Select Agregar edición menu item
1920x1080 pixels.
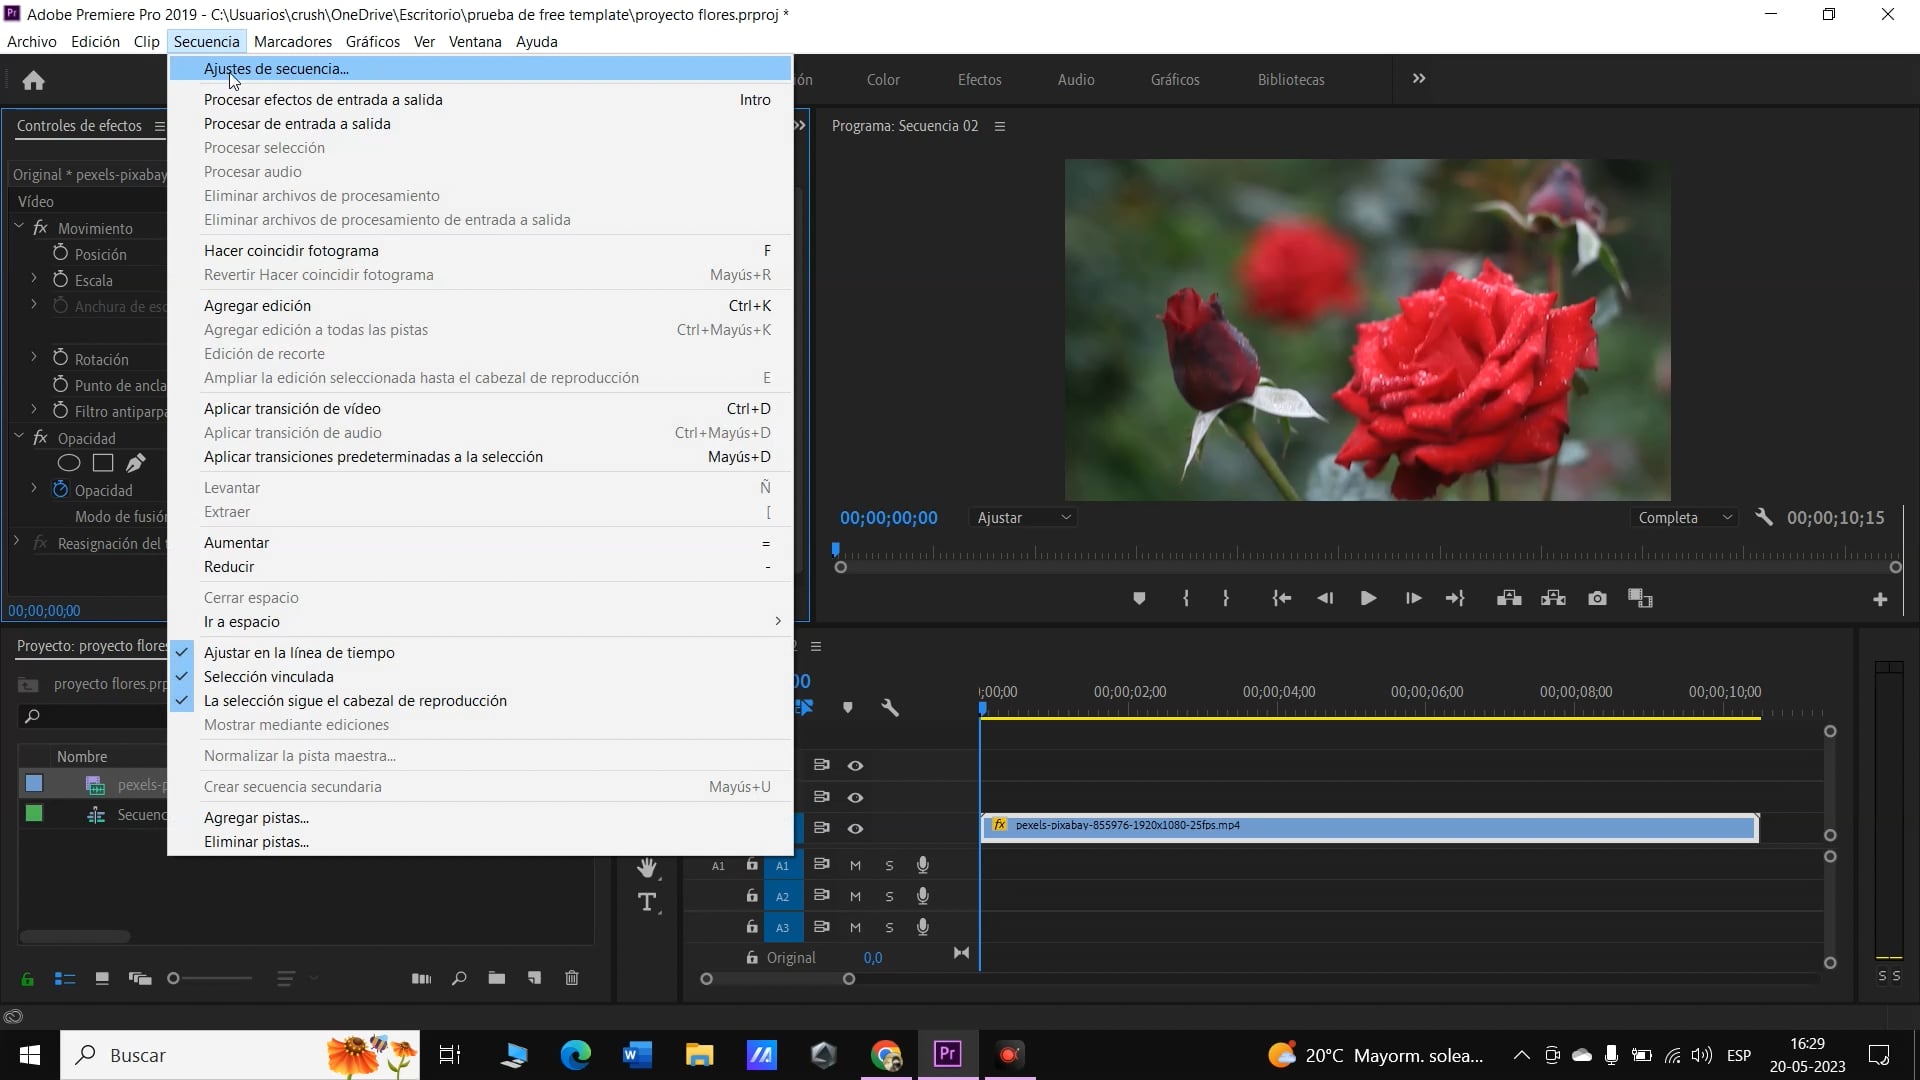[x=480, y=306]
